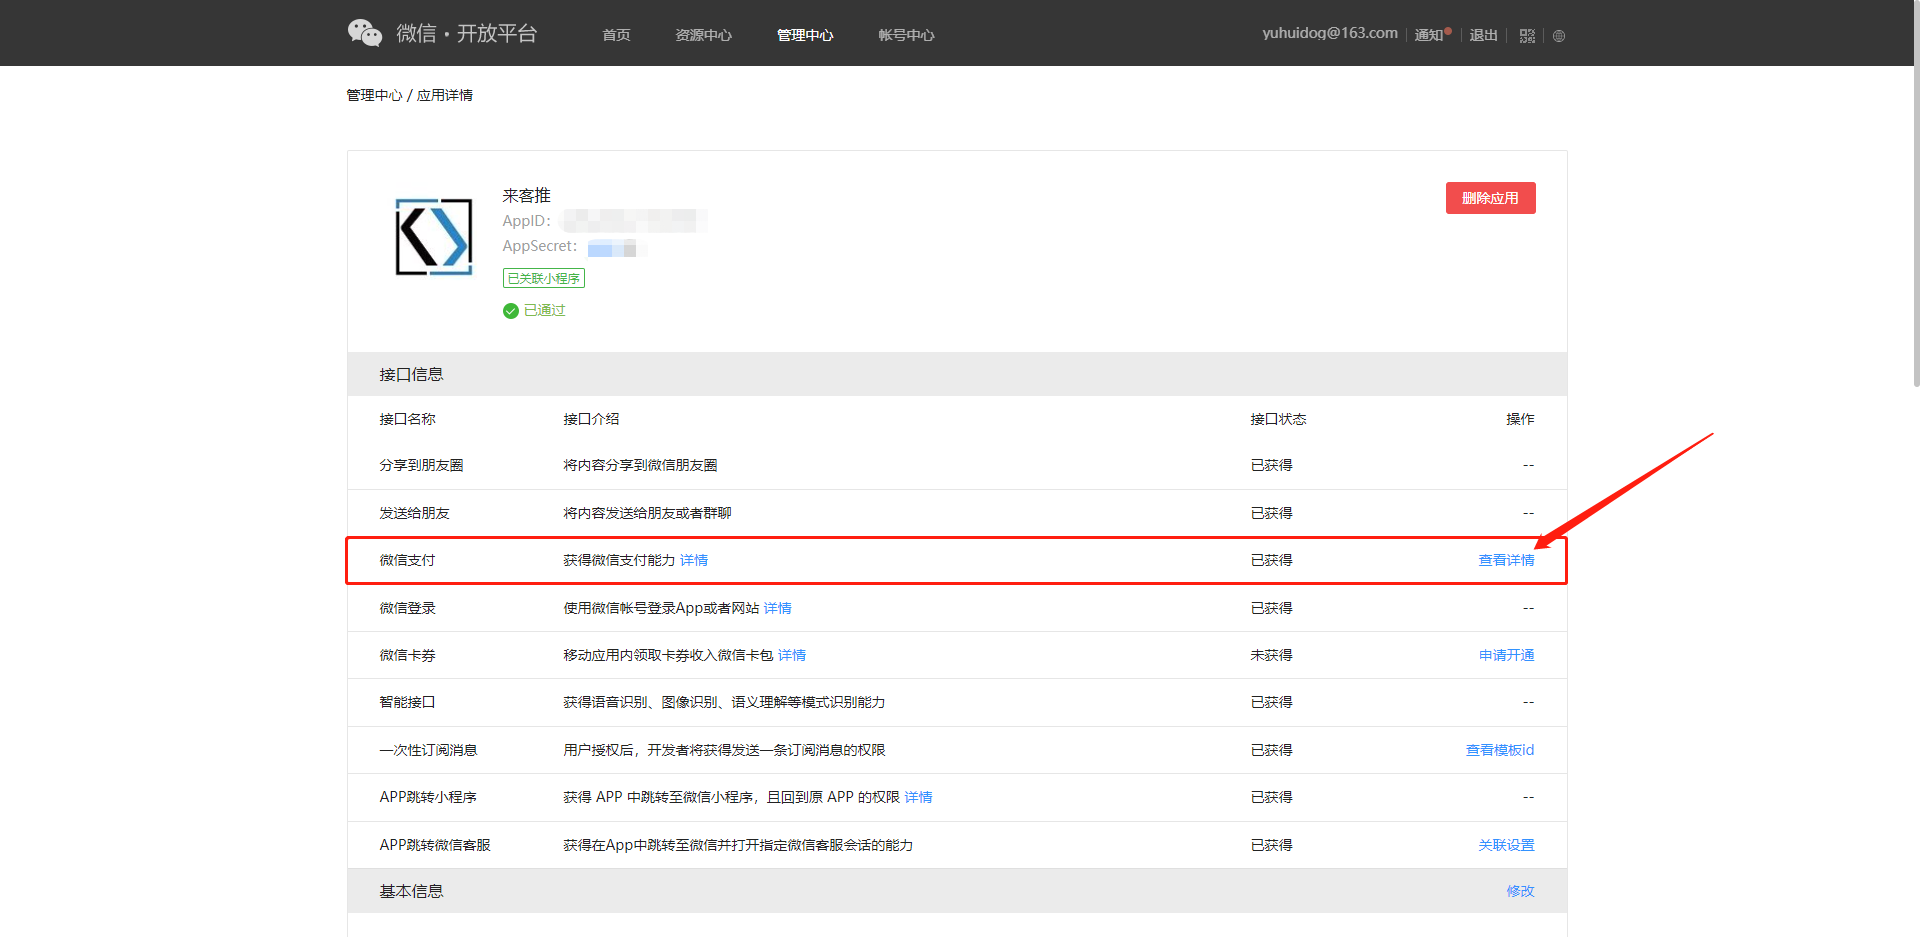The width and height of the screenshot is (1920, 937).
Task: Click the 智能接口 interface name
Action: point(407,702)
